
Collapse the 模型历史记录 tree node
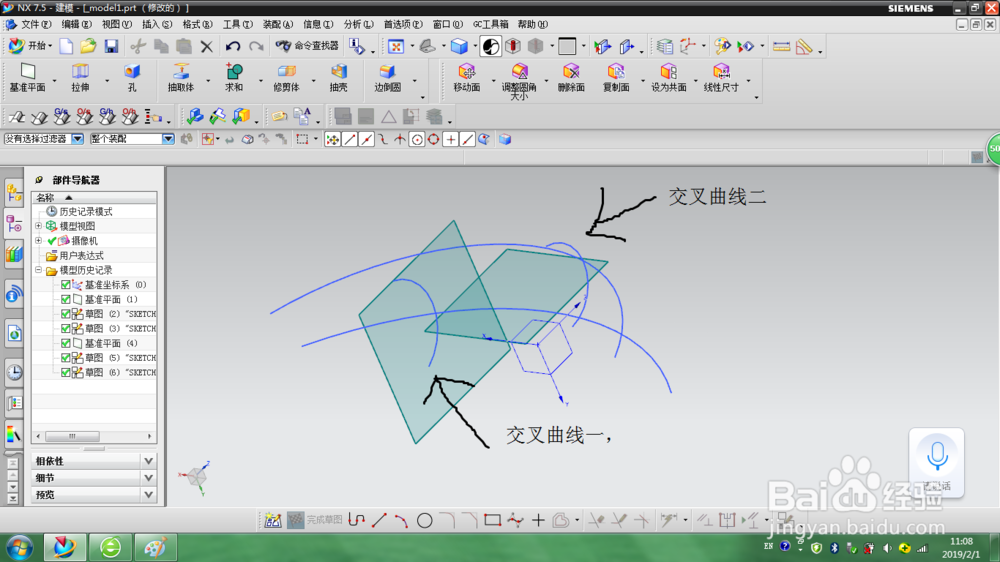coord(38,270)
